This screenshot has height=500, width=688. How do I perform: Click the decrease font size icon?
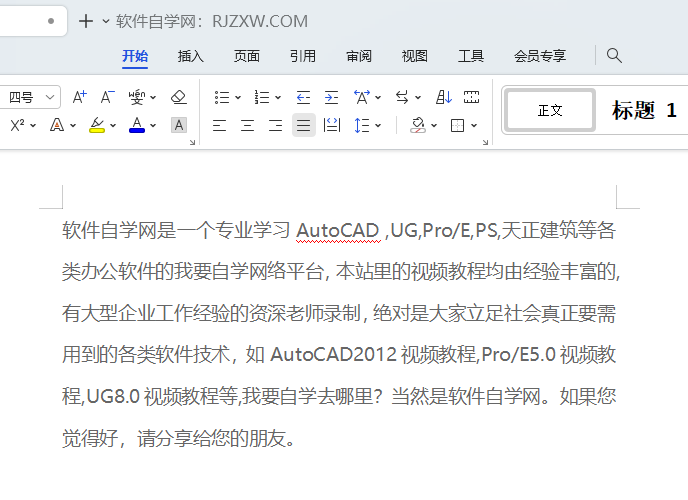coord(108,97)
